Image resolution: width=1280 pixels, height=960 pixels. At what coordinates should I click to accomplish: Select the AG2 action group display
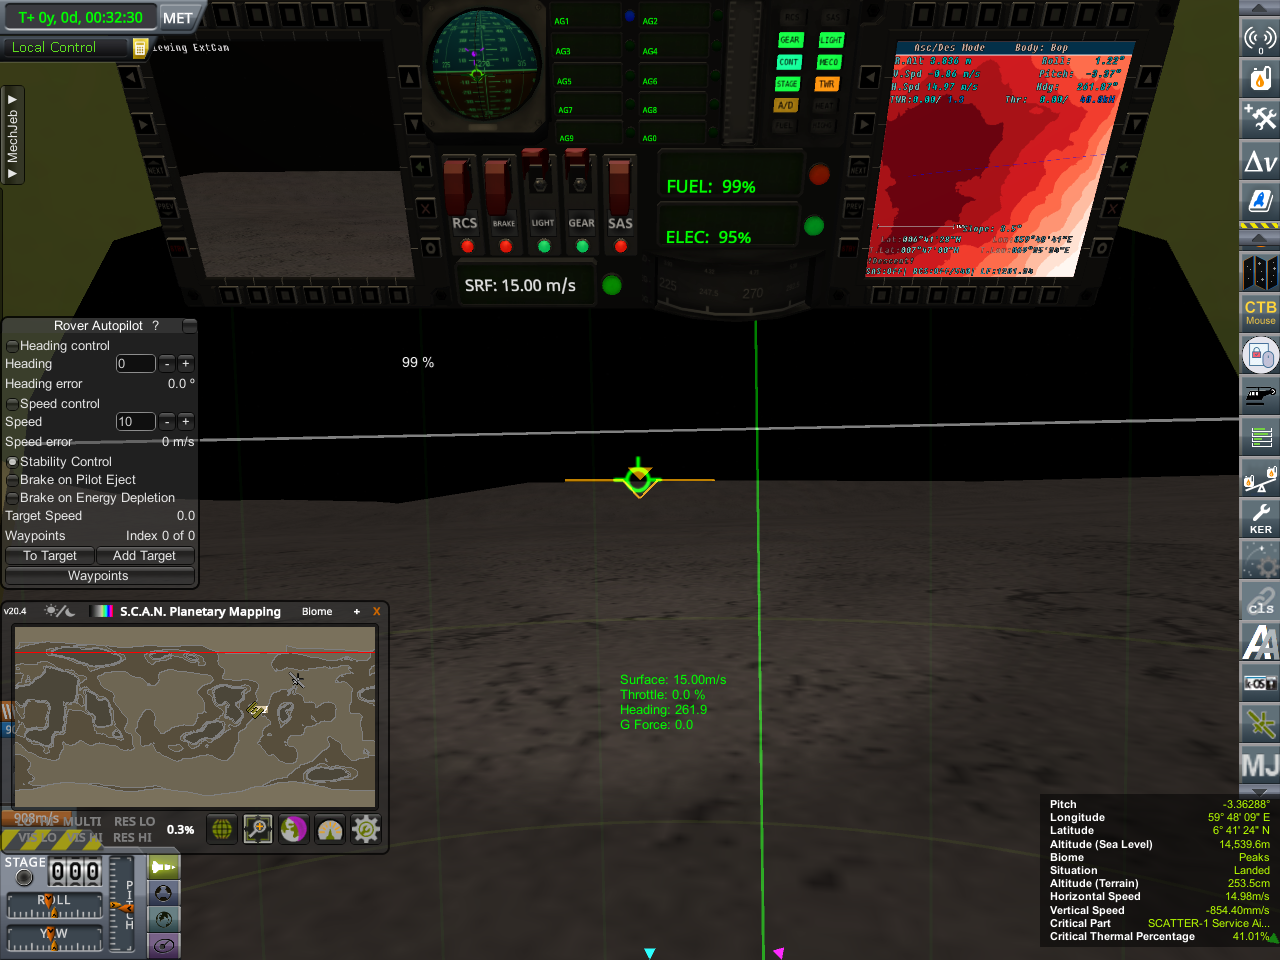pyautogui.click(x=675, y=19)
